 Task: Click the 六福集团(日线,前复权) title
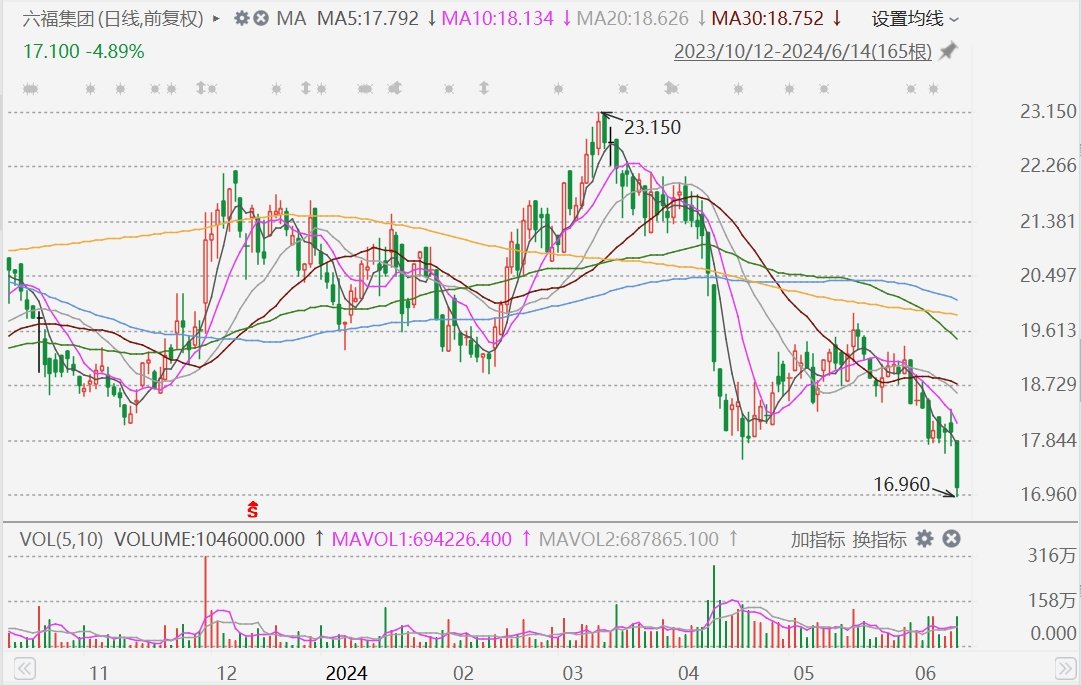(x=113, y=19)
